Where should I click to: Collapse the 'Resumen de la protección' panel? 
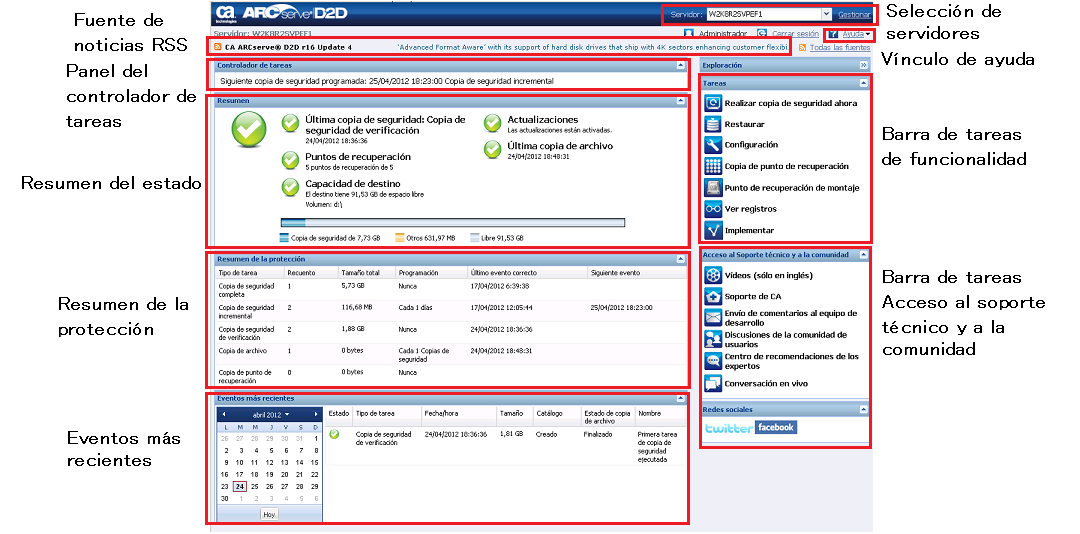tap(680, 259)
